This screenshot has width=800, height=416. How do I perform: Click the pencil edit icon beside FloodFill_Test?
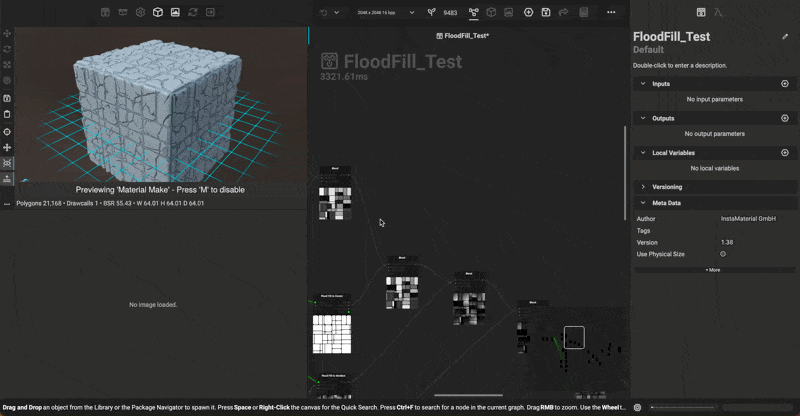point(785,37)
